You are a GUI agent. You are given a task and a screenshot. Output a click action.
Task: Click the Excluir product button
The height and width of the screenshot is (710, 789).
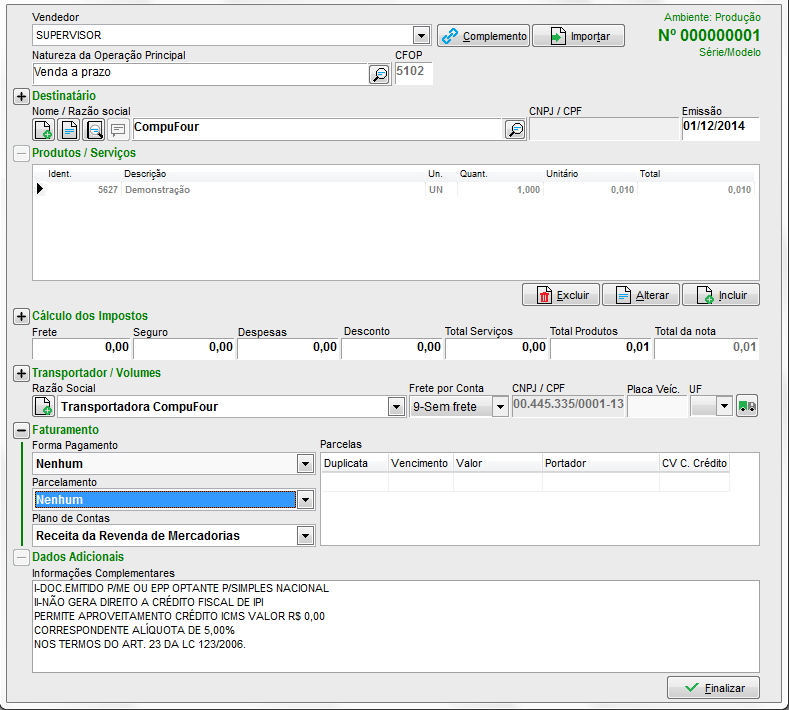560,295
